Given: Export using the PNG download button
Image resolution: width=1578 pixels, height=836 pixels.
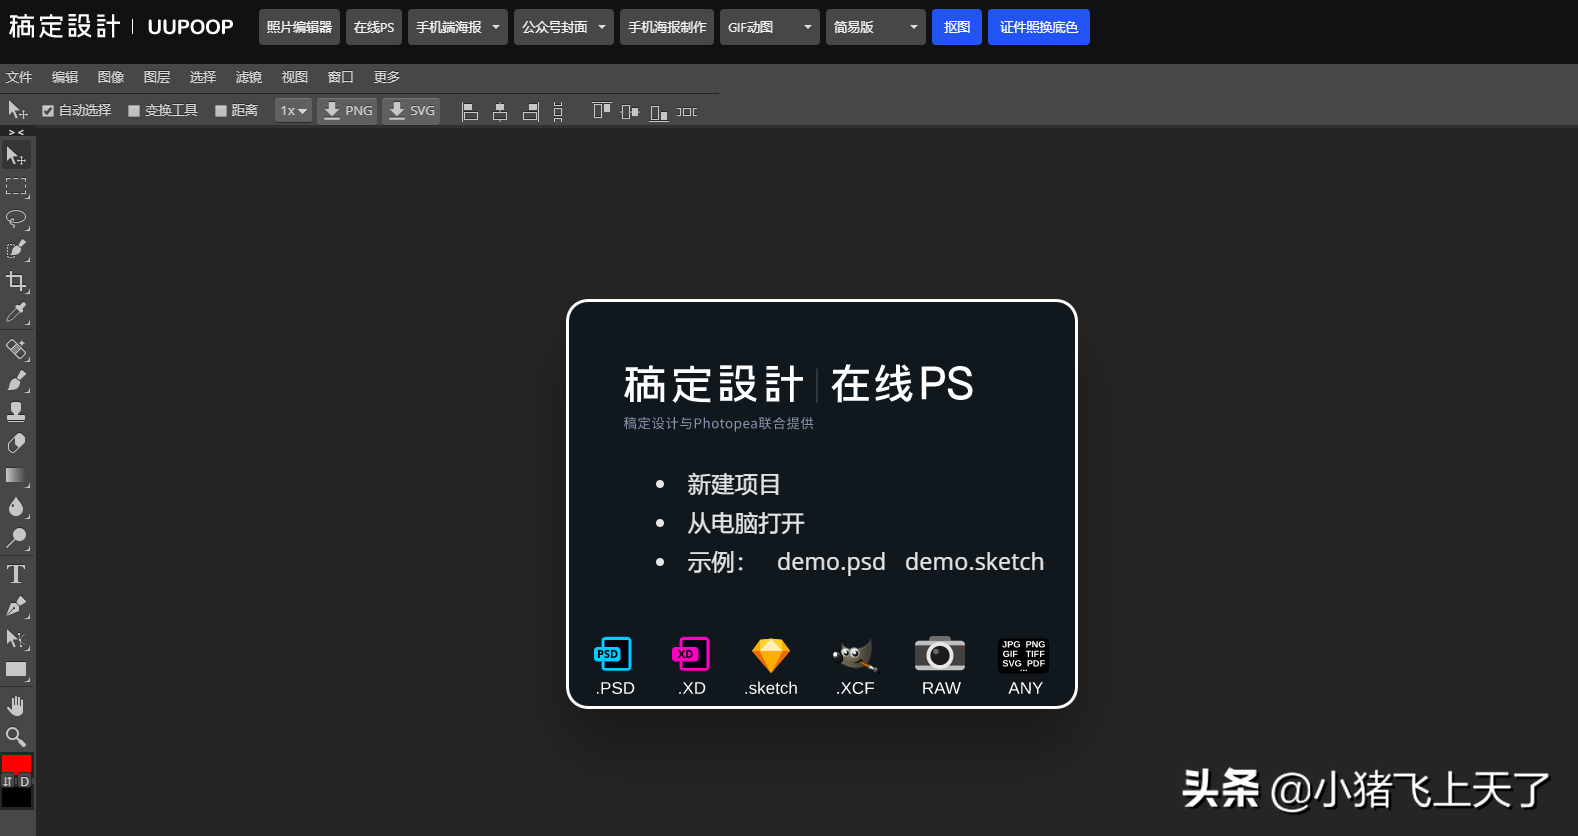Looking at the screenshot, I should point(347,111).
